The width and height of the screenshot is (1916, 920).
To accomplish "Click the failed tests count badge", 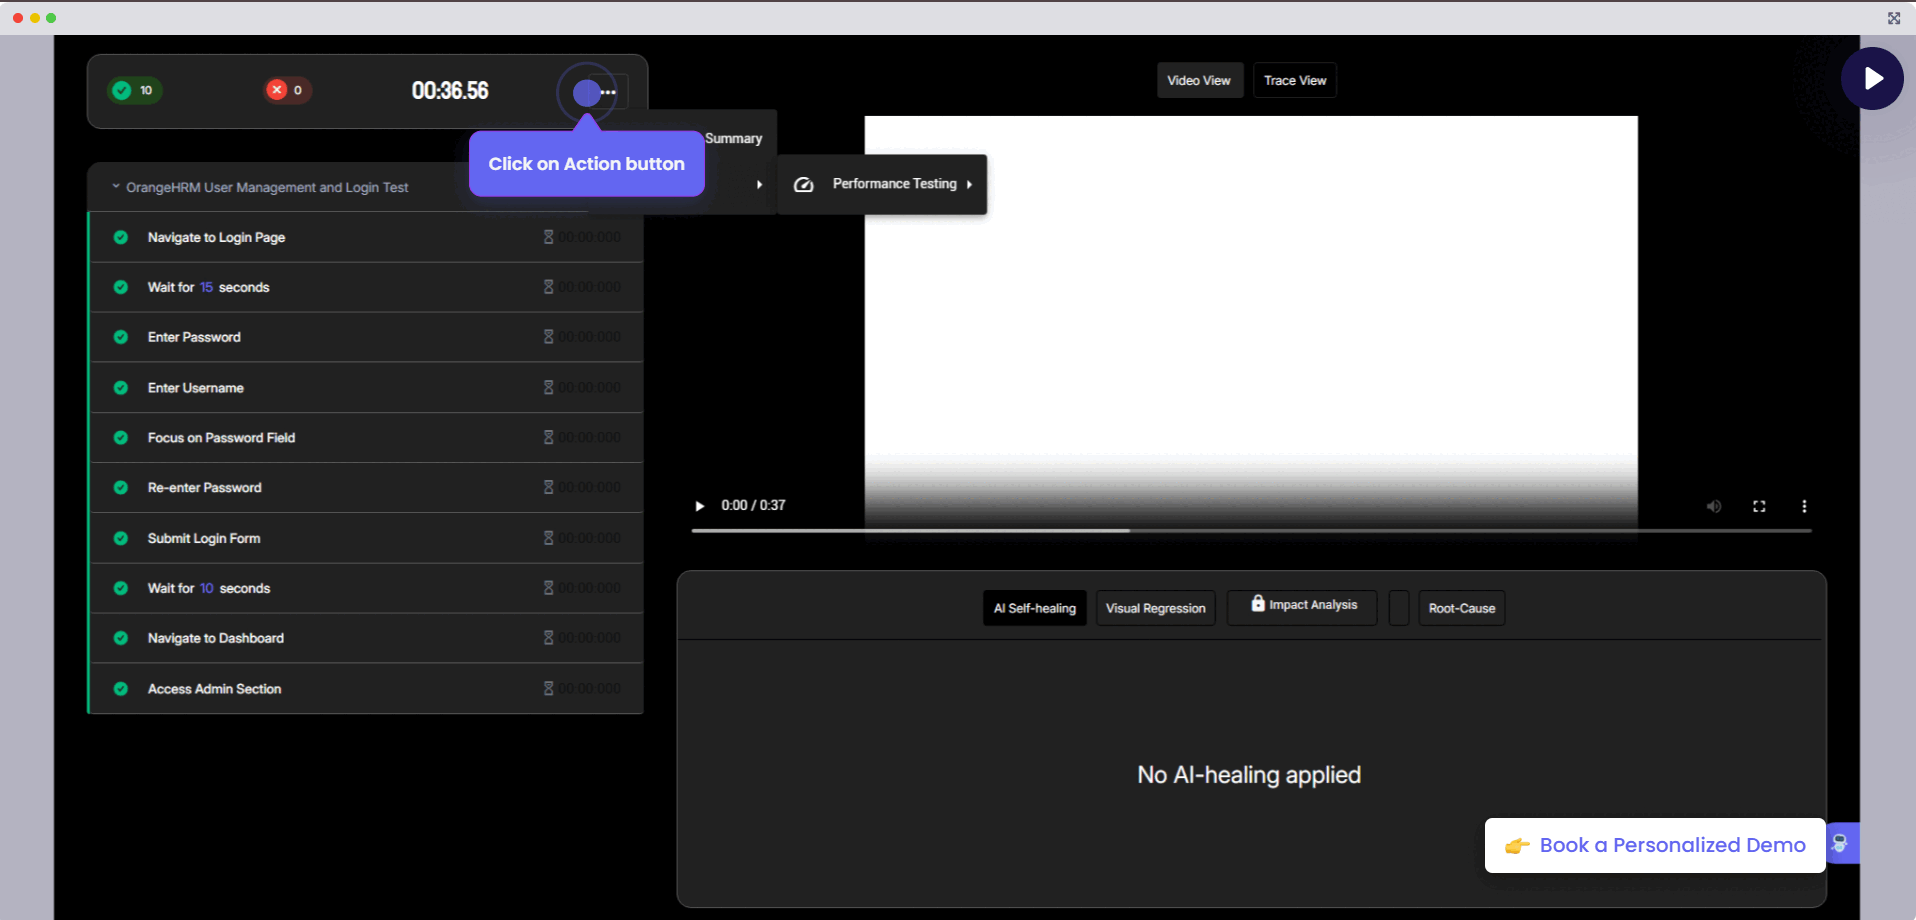I will (287, 91).
